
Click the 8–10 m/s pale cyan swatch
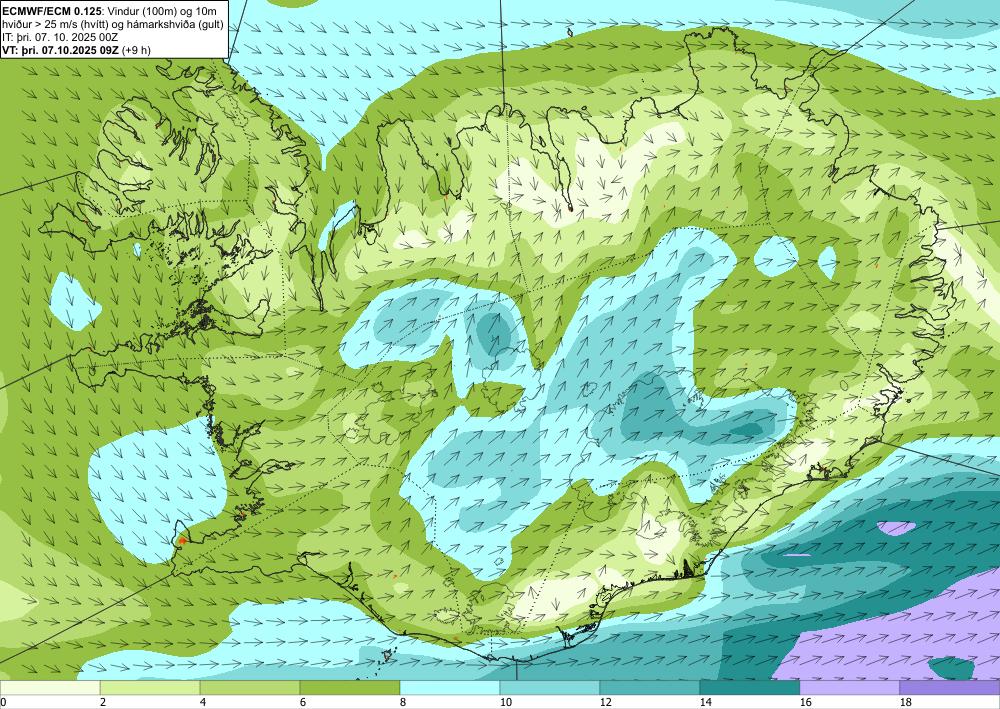pyautogui.click(x=450, y=687)
